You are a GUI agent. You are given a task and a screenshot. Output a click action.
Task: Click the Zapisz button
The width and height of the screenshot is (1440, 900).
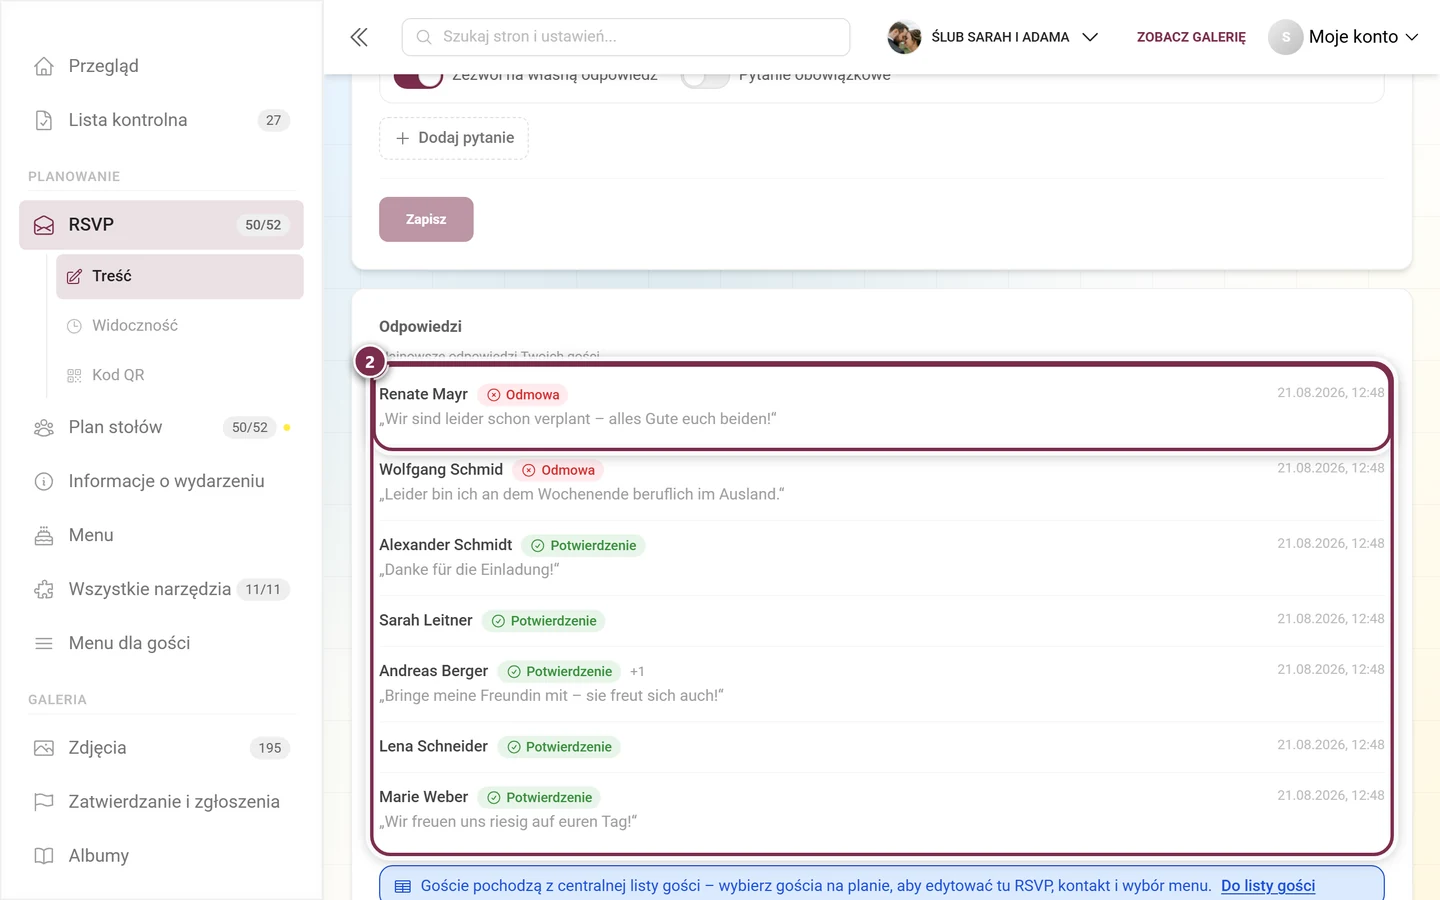point(426,219)
